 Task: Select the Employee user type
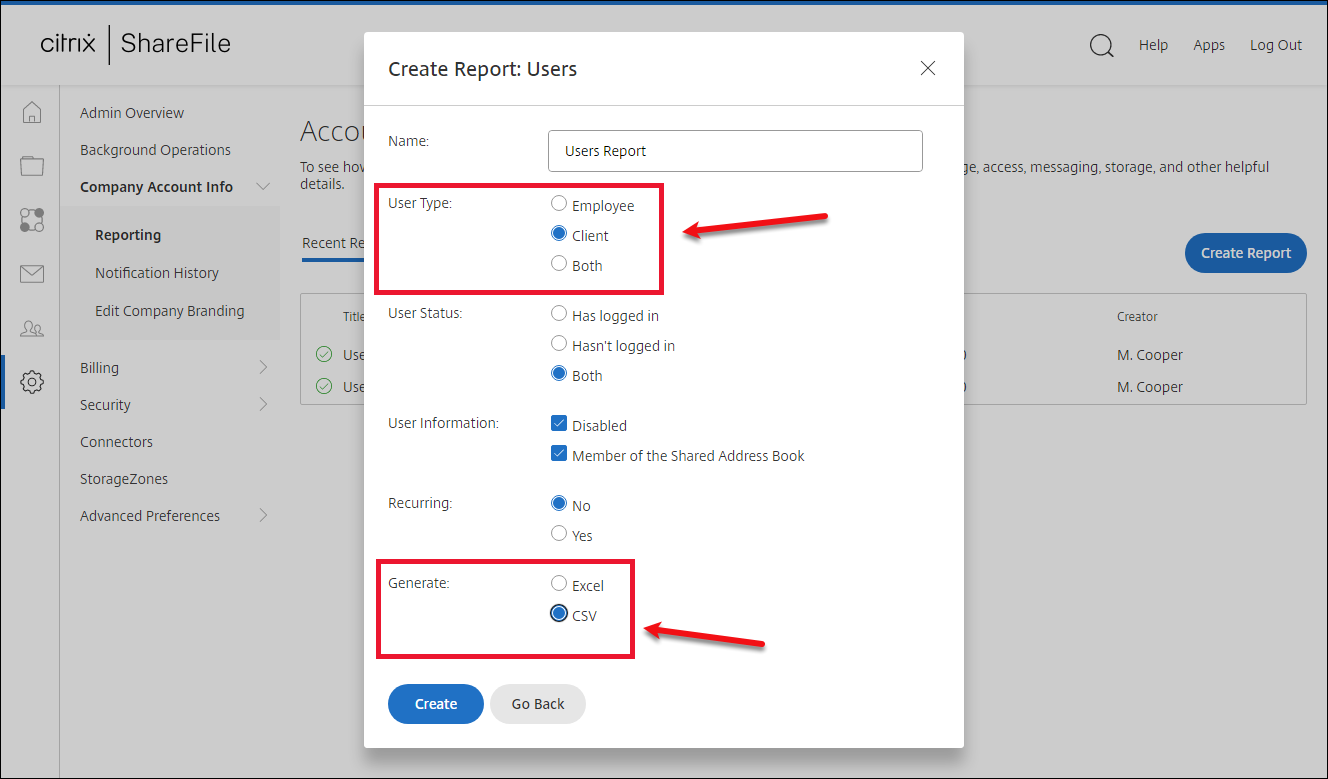559,204
